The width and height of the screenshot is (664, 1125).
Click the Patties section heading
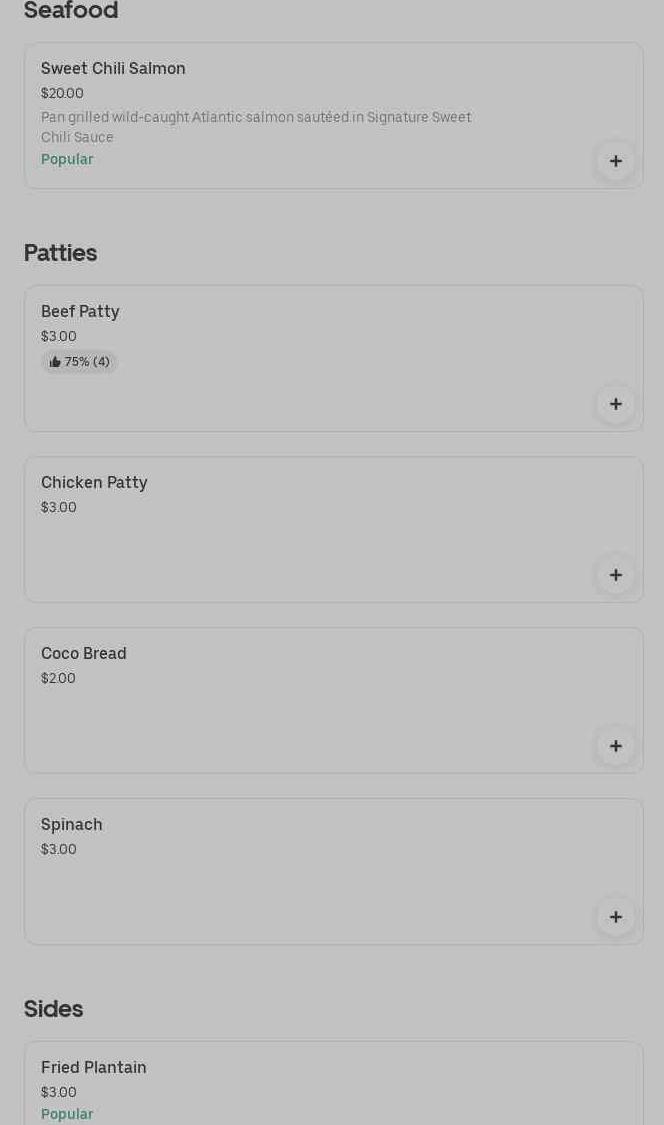pyautogui.click(x=60, y=253)
